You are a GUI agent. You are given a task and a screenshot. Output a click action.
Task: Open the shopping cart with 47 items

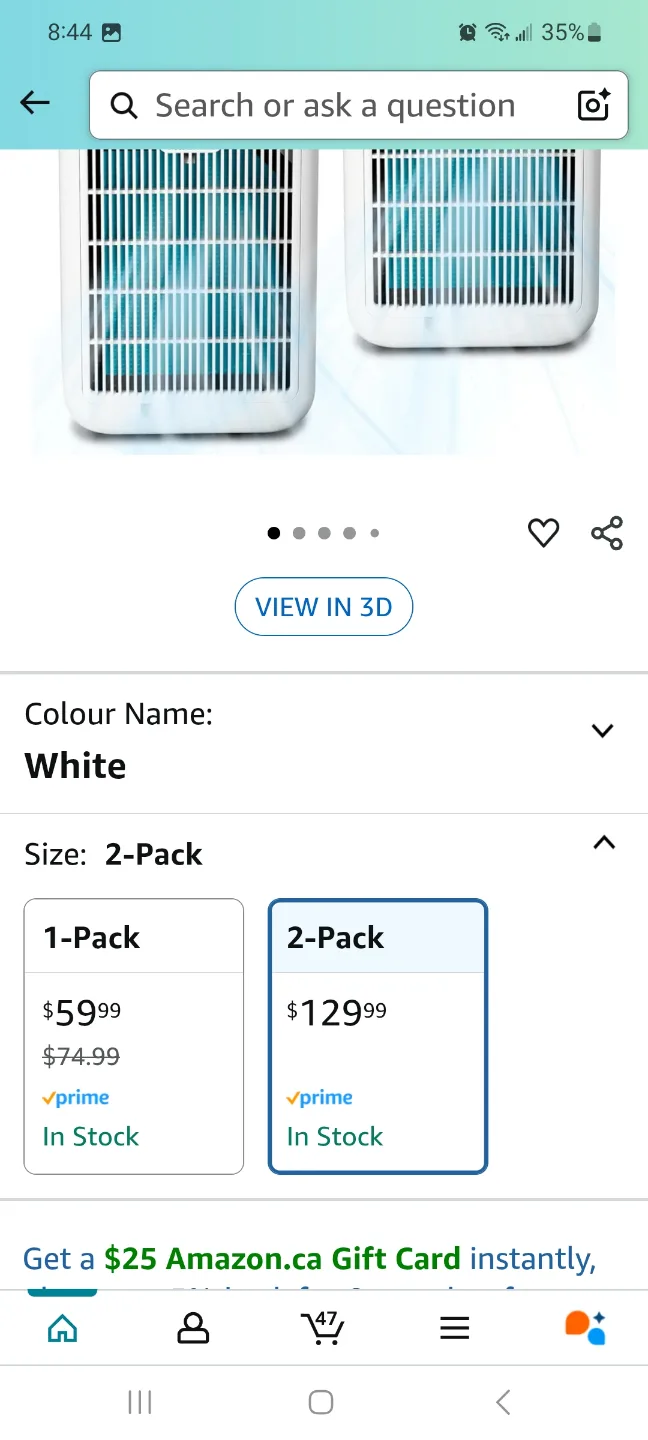323,1328
